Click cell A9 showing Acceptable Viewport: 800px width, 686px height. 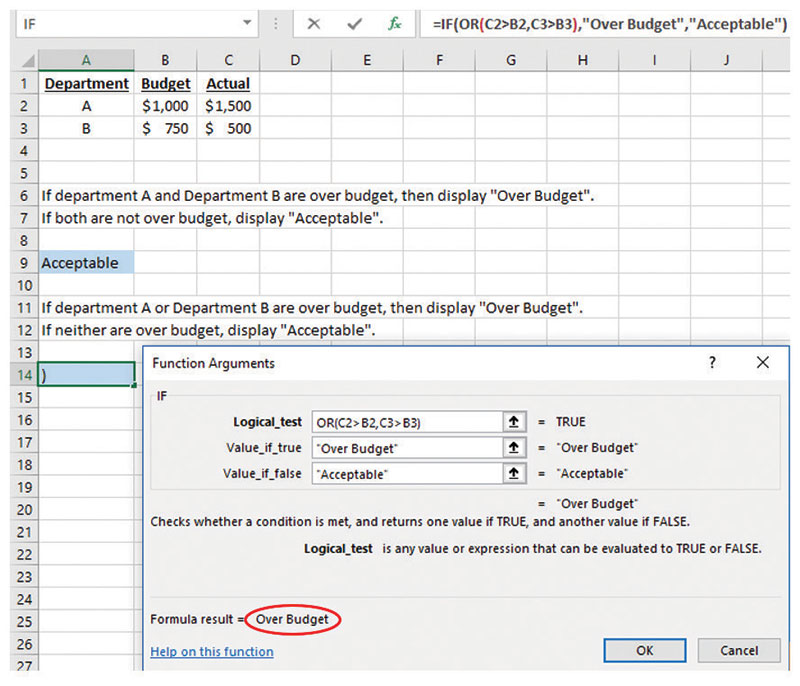point(86,263)
